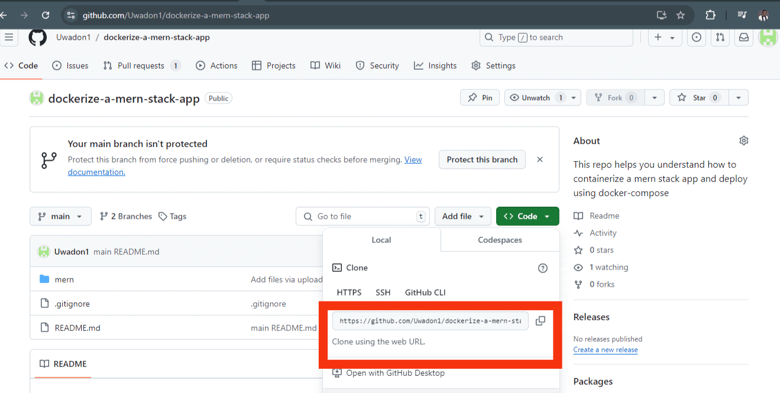This screenshot has width=780, height=393.
Task: Open the repository Settings tab
Action: (493, 66)
